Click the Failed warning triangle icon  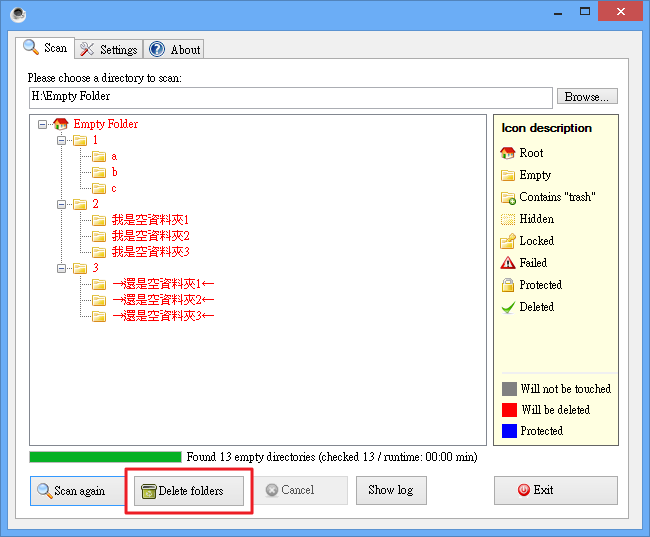click(x=508, y=263)
